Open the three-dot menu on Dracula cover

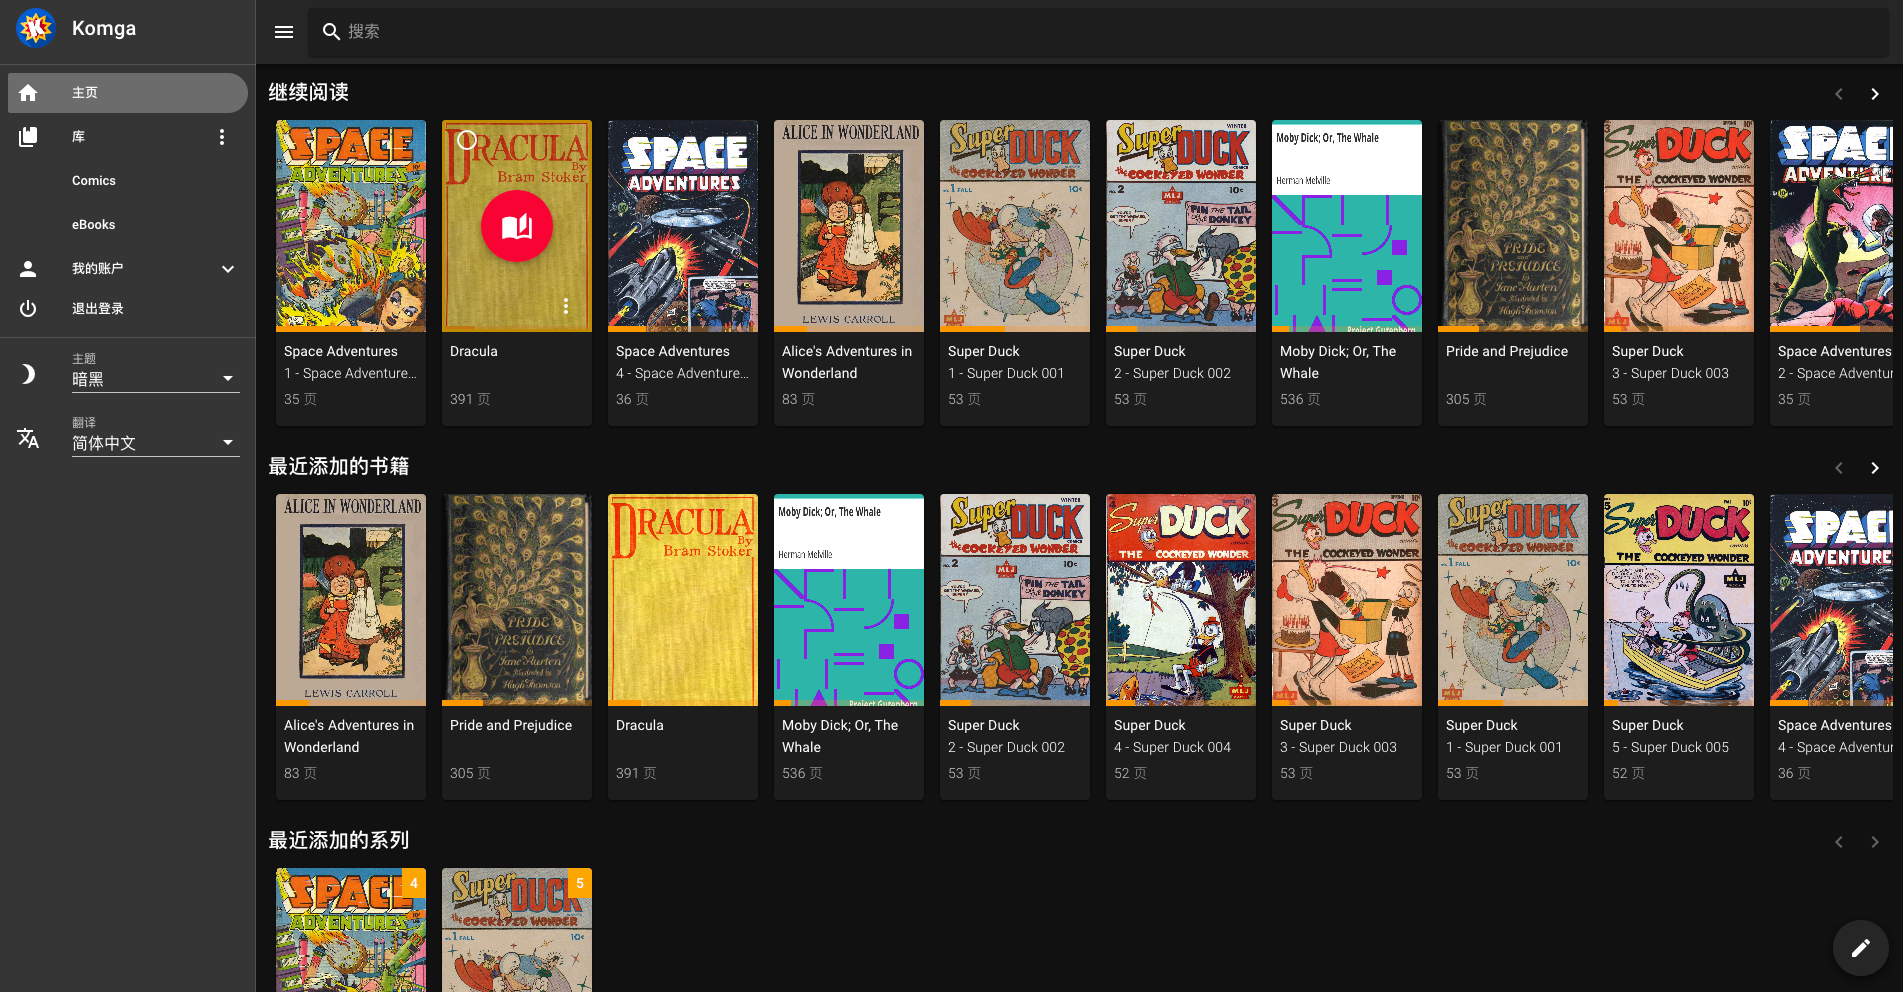(565, 306)
